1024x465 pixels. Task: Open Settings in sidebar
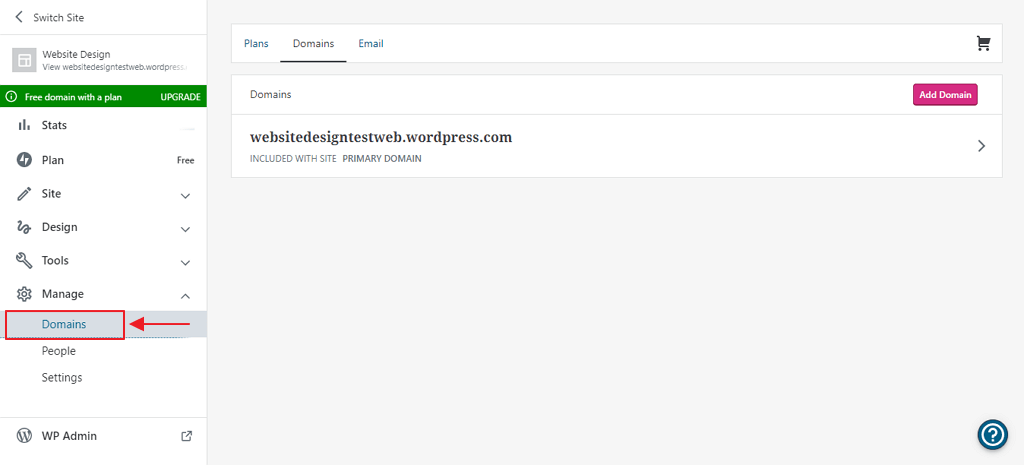click(62, 377)
